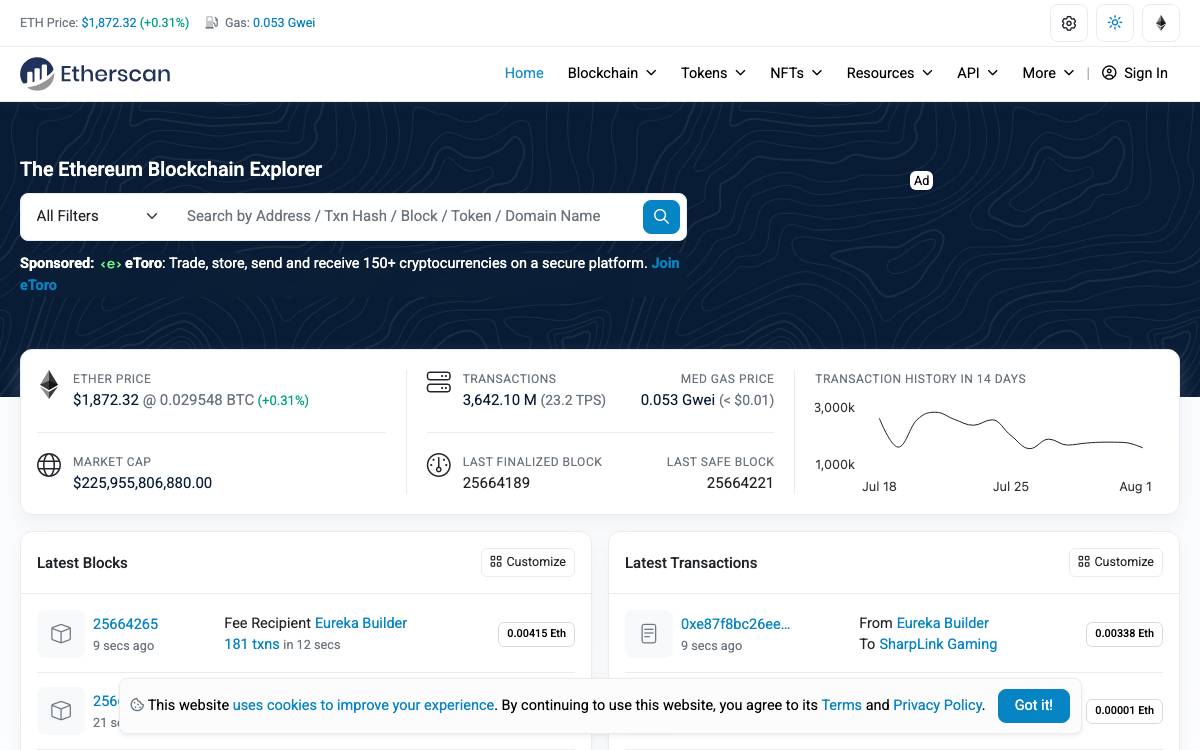Click the Med Gas Price 0.053 Gwei
1200x750 pixels.
pyautogui.click(x=678, y=400)
